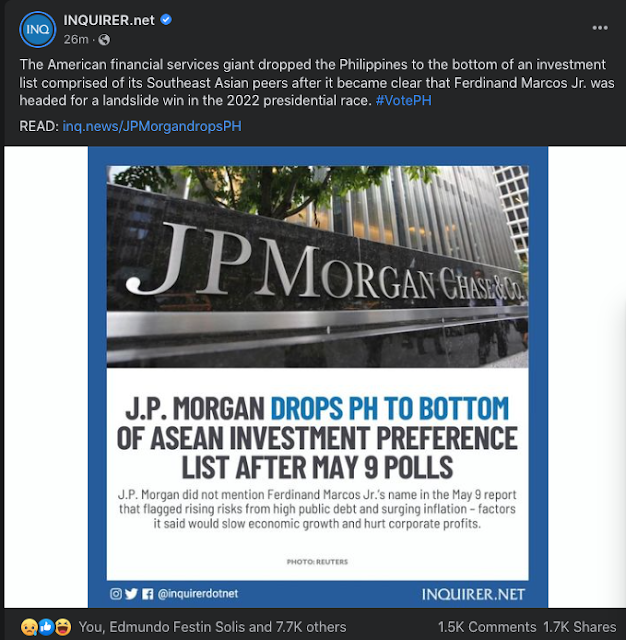626x640 pixels.
Task: Click the haha laughing reaction icon
Action: [x=63, y=627]
